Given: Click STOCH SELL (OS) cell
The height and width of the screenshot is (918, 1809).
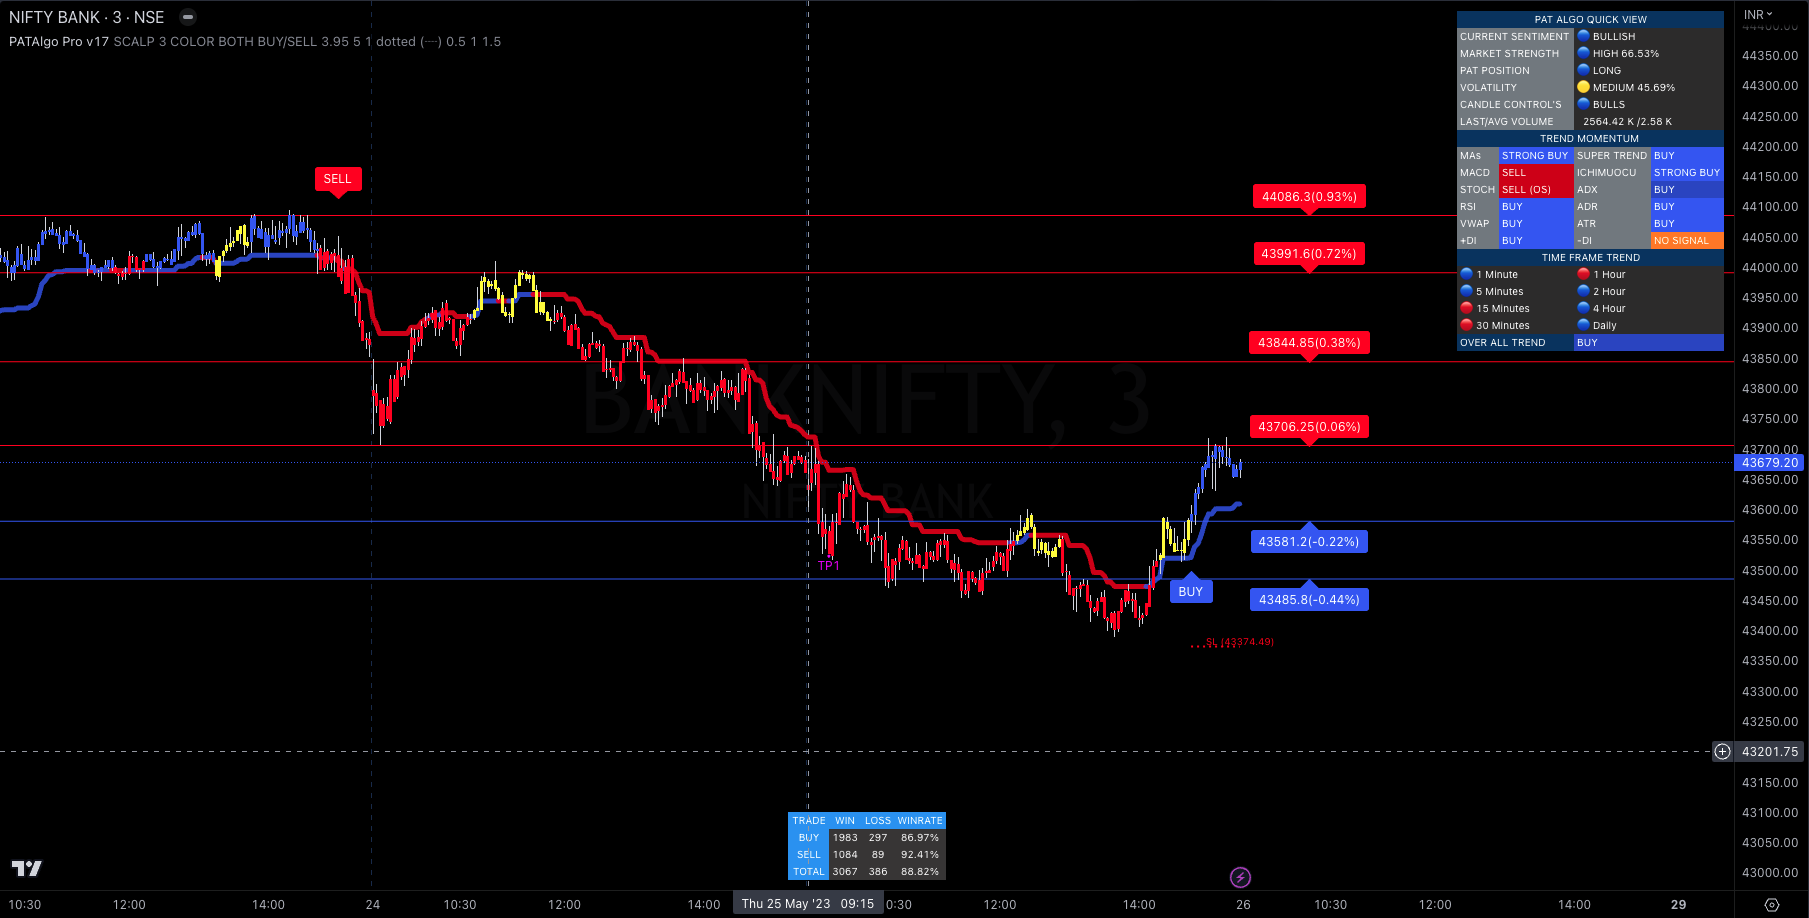Looking at the screenshot, I should [1536, 189].
